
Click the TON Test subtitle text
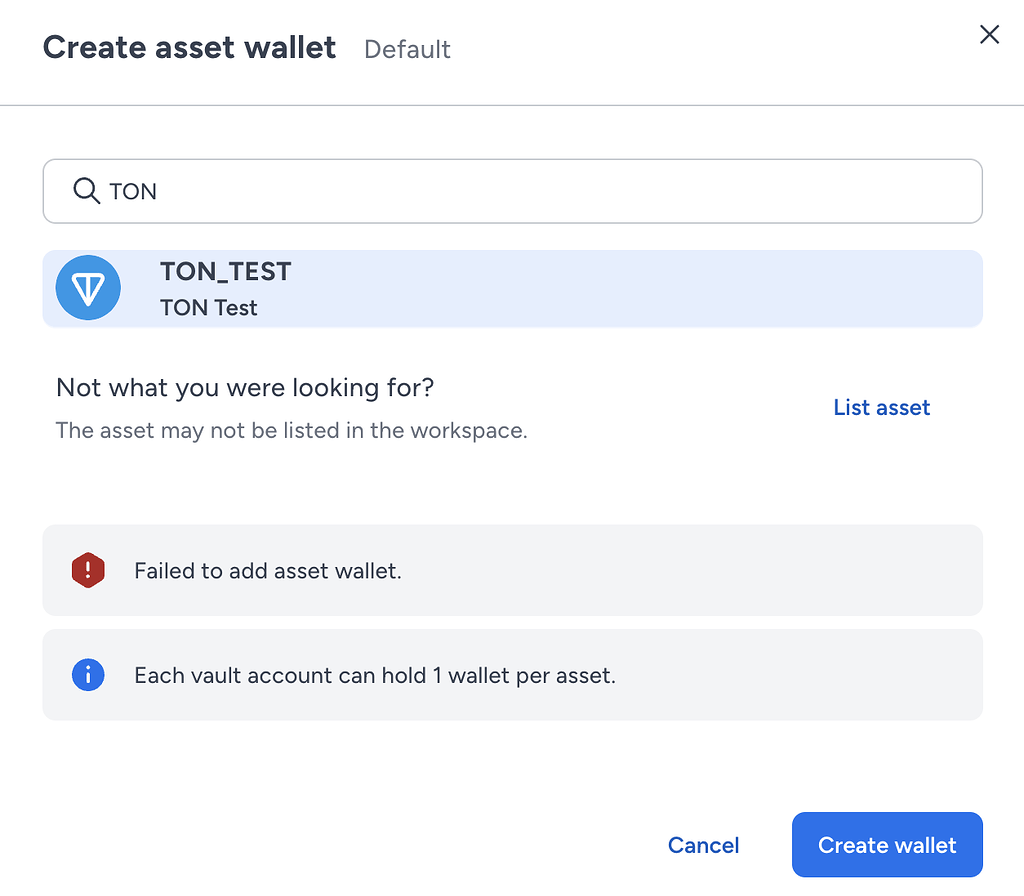(208, 308)
